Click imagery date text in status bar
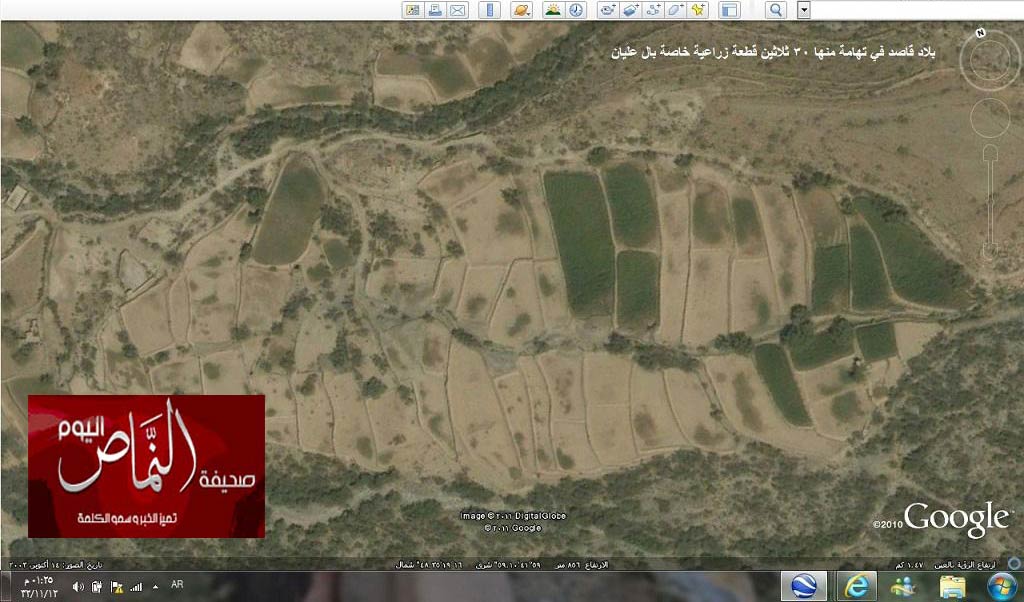This screenshot has height=602, width=1024. [x=56, y=565]
